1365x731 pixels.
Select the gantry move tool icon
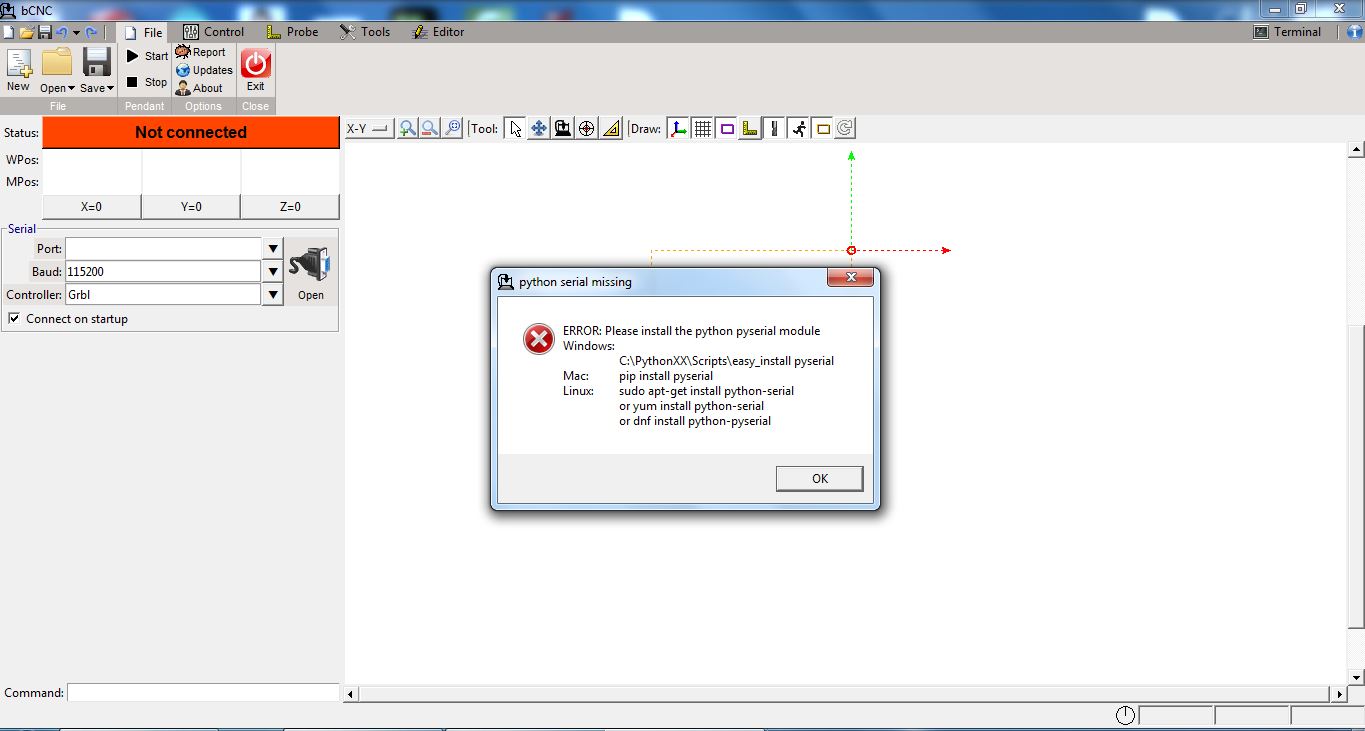563,129
